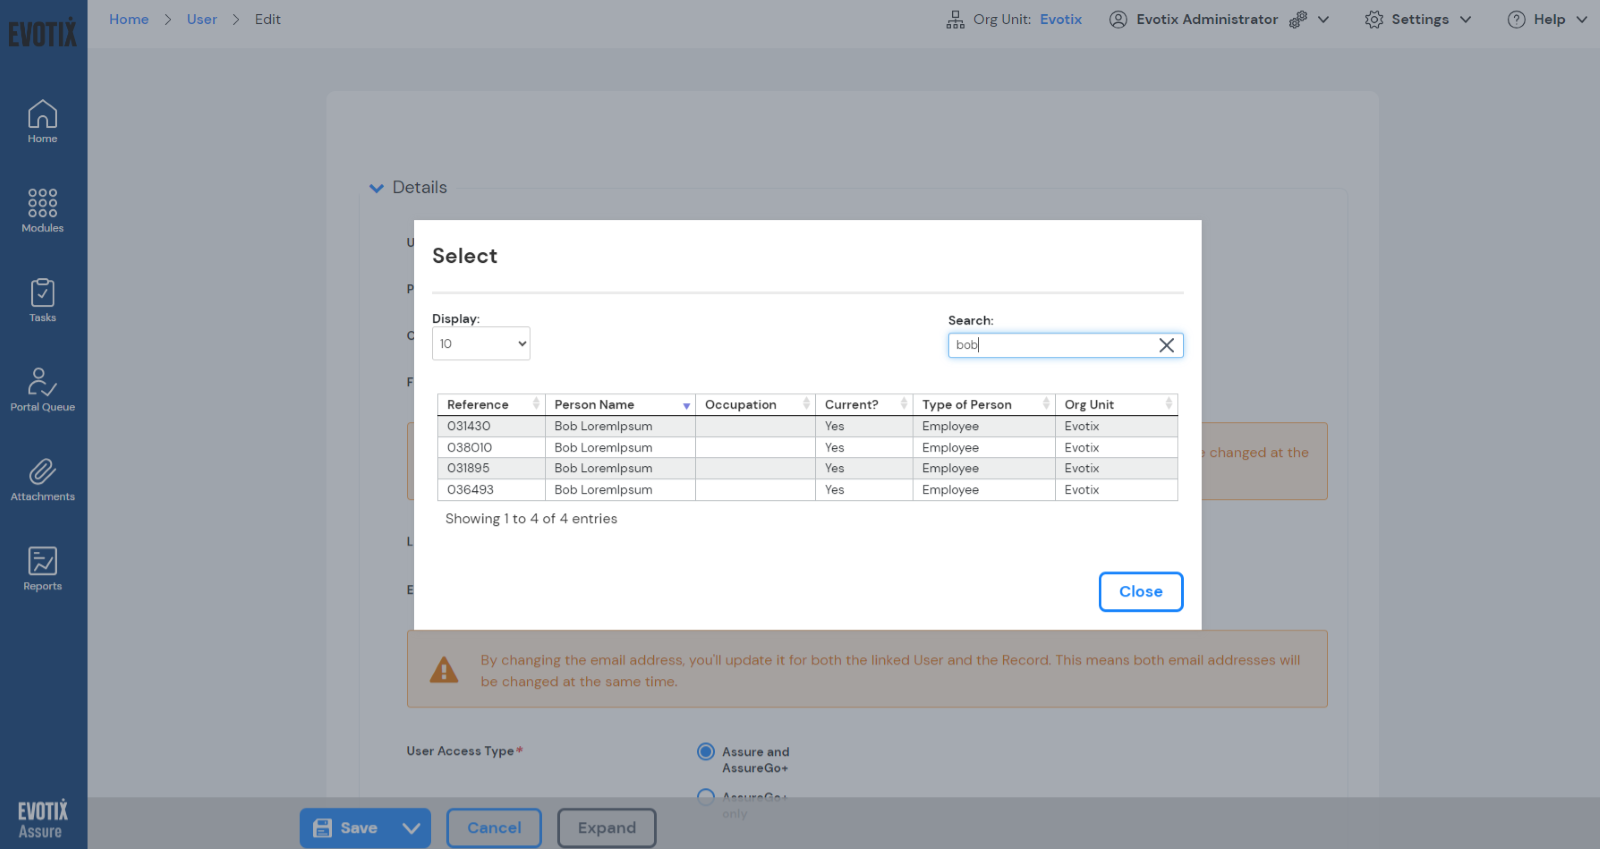
Task: Click the Edit breadcrumb text
Action: [267, 19]
